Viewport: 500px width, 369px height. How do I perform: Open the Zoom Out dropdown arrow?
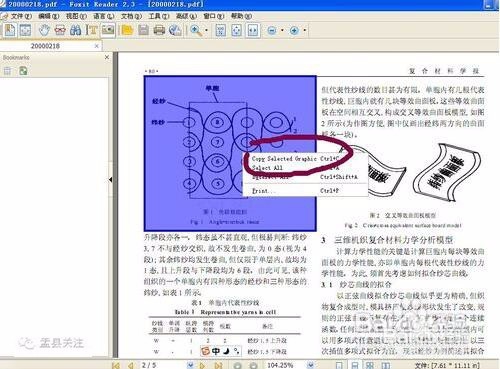click(x=282, y=31)
